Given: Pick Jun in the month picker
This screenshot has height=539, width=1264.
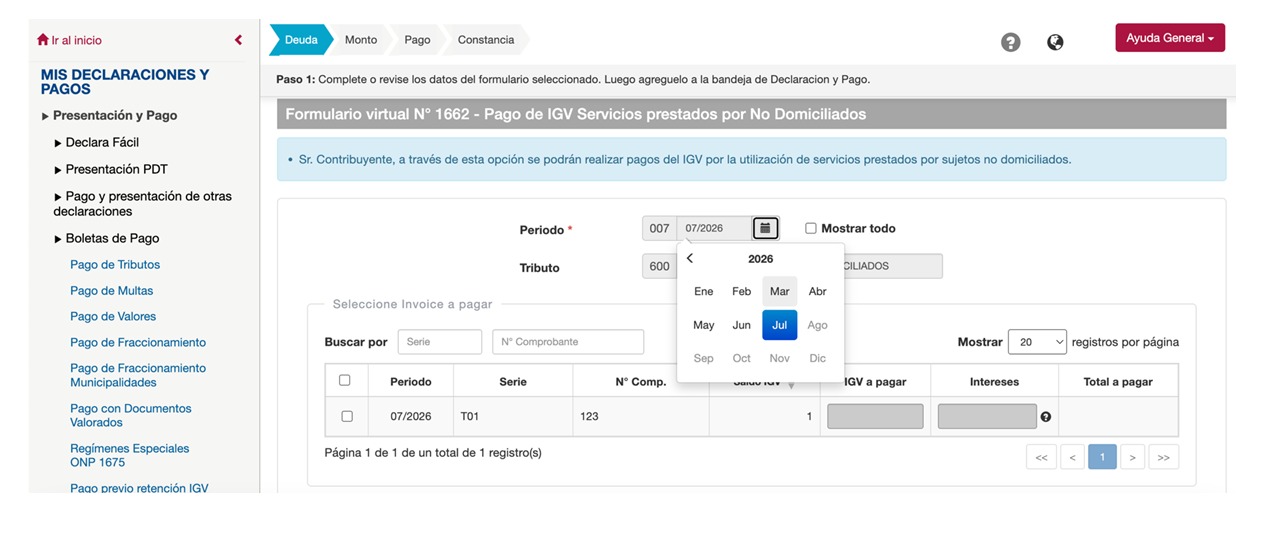Looking at the screenshot, I should click(741, 325).
